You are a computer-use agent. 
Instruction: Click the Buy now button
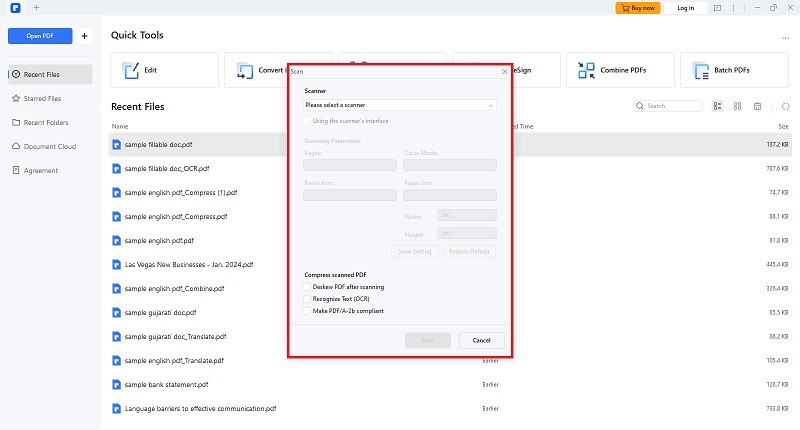638,8
